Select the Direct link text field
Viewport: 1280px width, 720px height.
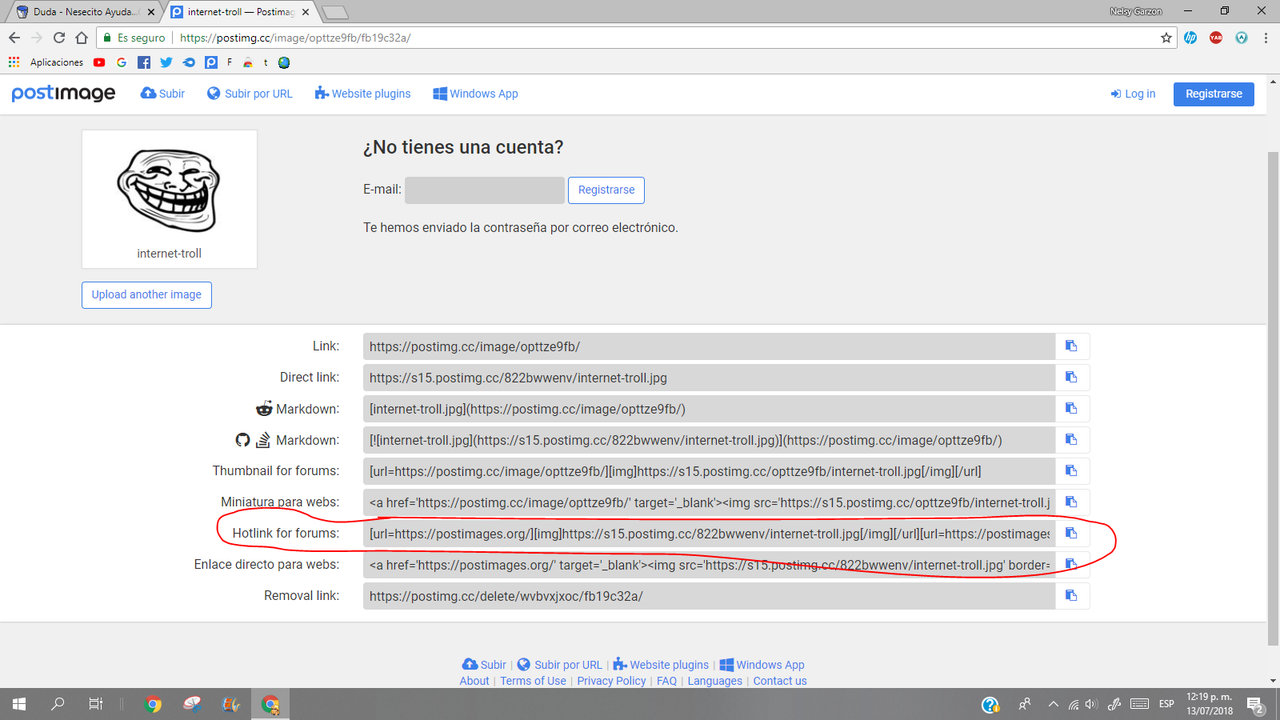[x=709, y=377]
